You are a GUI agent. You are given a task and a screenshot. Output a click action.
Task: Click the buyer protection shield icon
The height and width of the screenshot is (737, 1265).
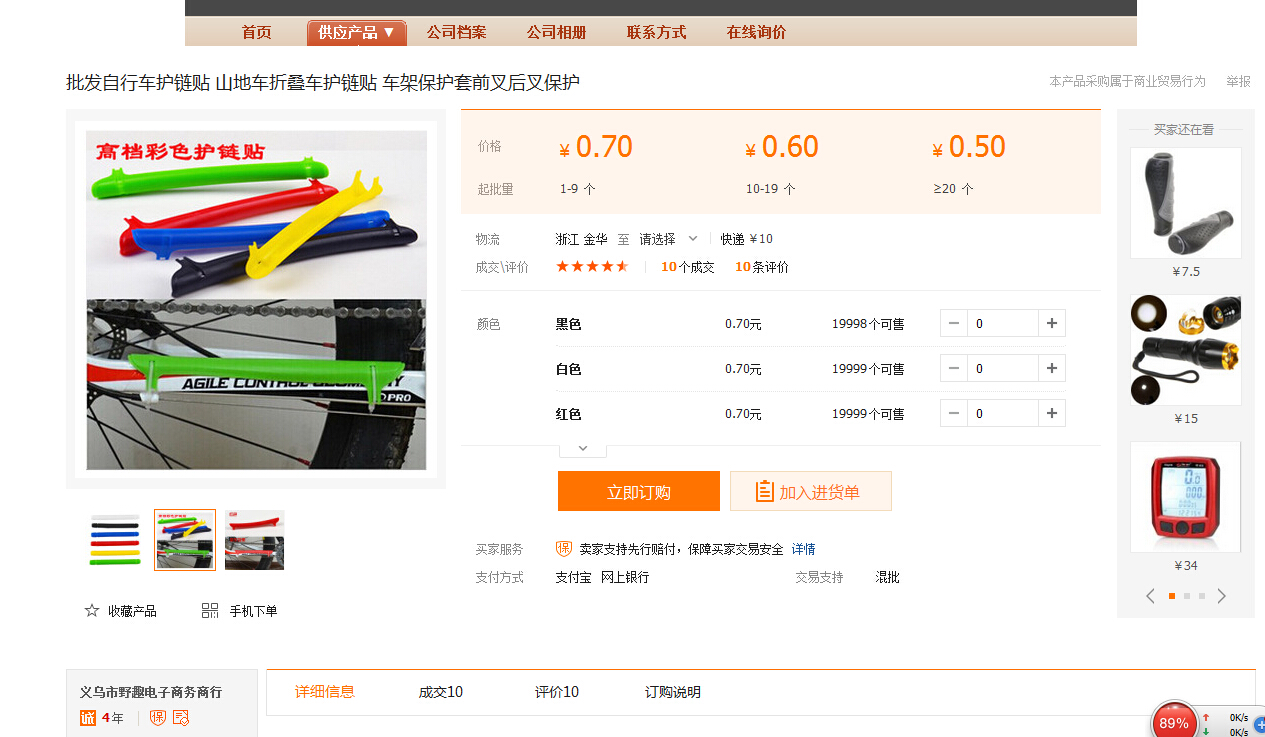[564, 549]
